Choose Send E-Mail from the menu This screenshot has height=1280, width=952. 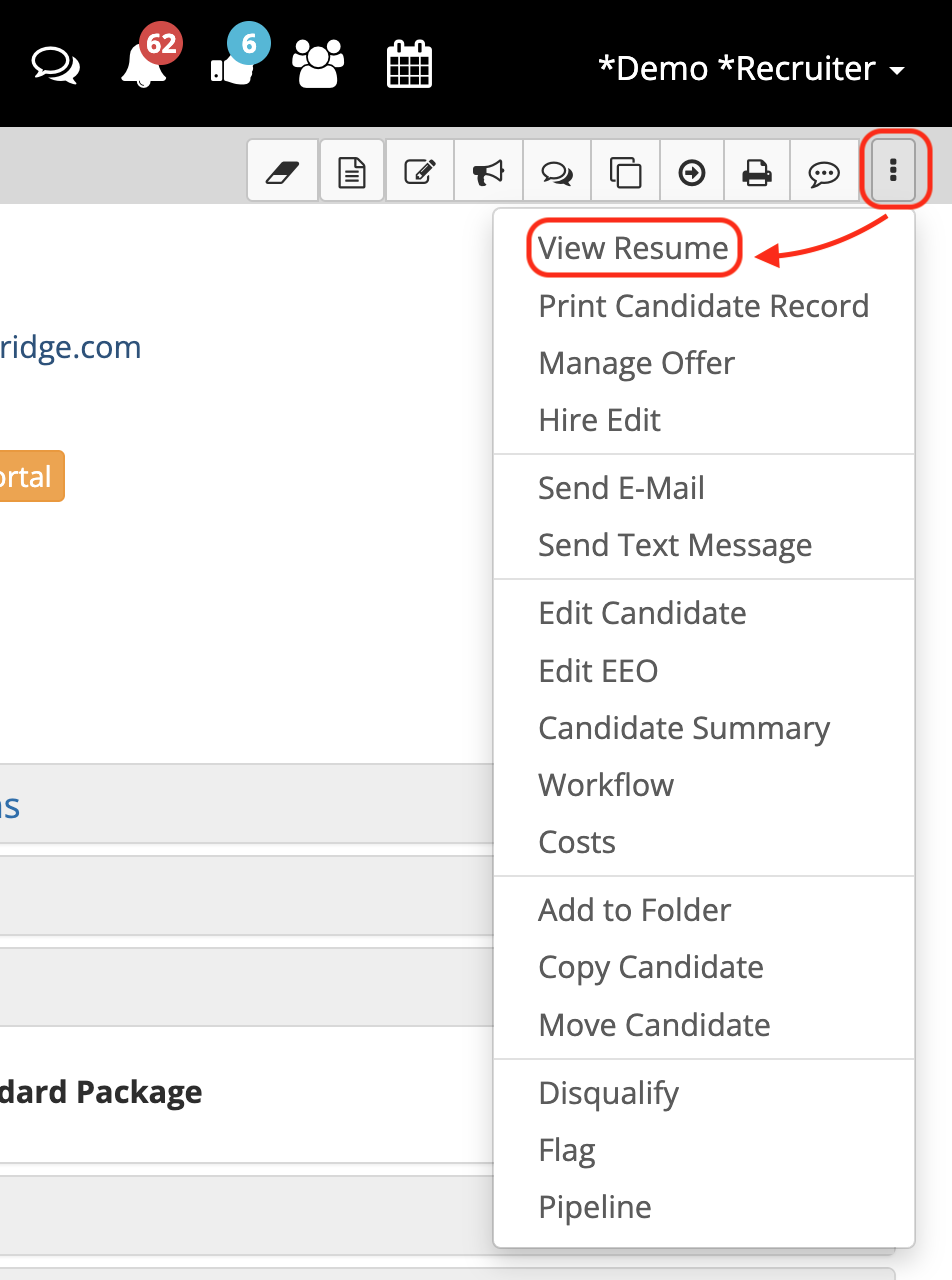click(x=621, y=487)
